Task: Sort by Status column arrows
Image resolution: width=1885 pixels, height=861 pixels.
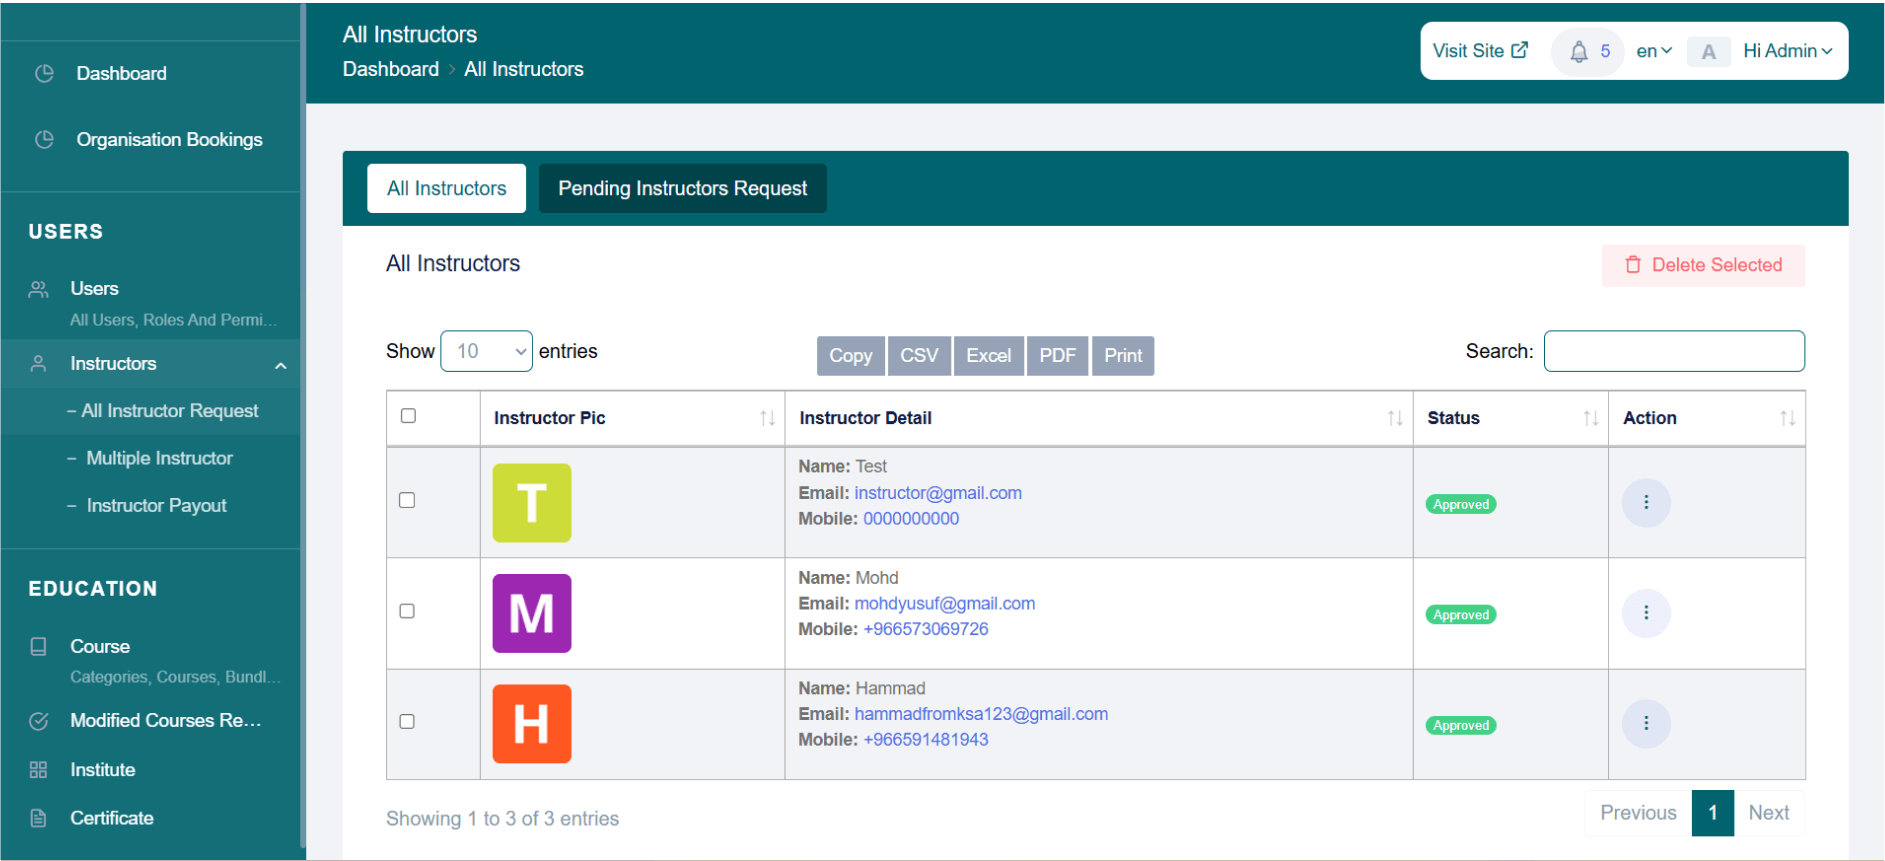Action: [x=1590, y=418]
